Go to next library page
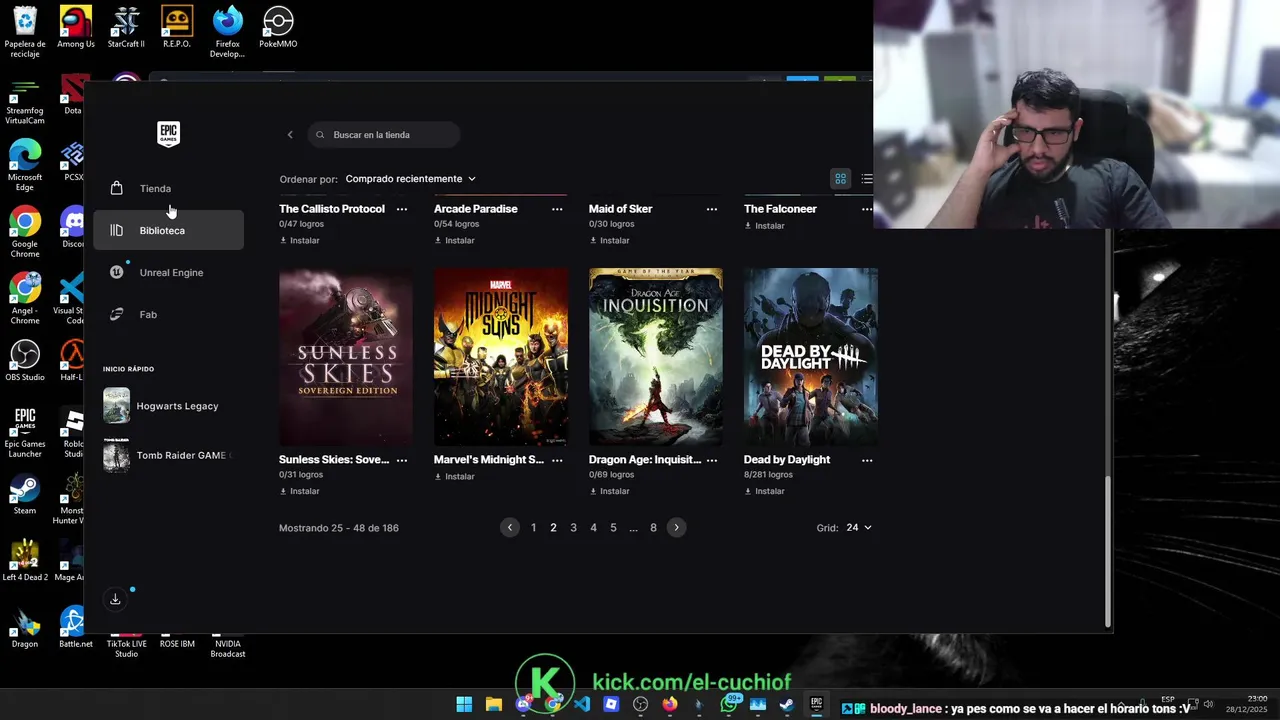Viewport: 1280px width, 720px height. pos(676,528)
